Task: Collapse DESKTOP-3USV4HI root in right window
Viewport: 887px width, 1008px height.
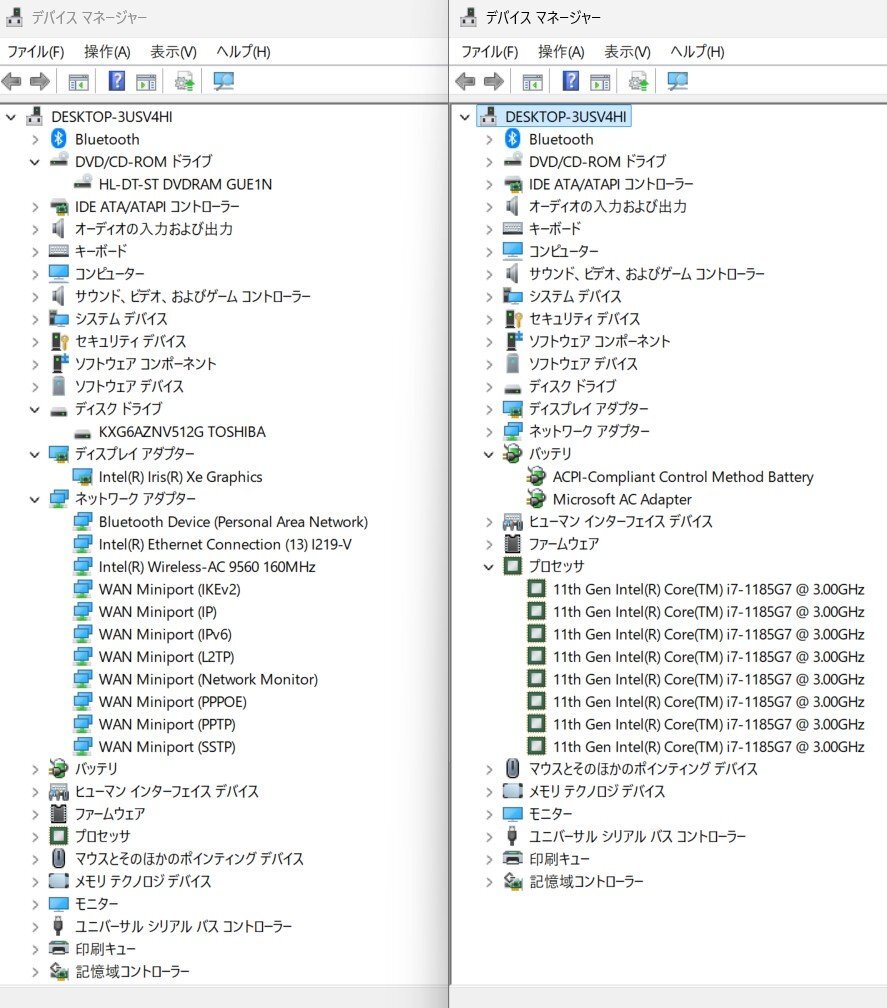Action: coord(465,117)
